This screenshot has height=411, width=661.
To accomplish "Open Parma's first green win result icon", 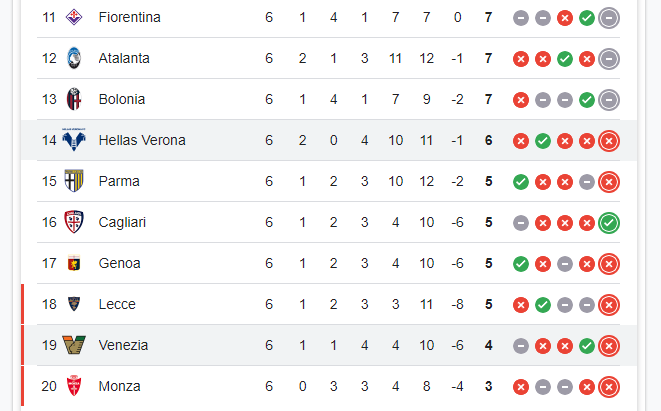I will coord(521,182).
